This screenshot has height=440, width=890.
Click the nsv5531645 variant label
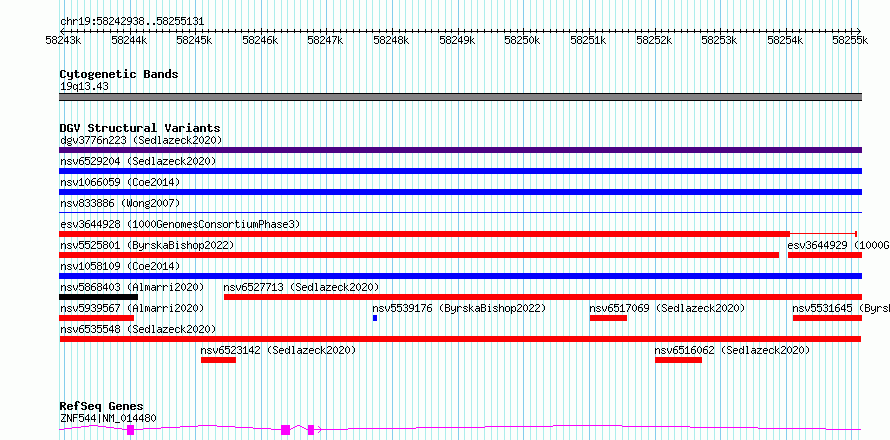[841, 308]
